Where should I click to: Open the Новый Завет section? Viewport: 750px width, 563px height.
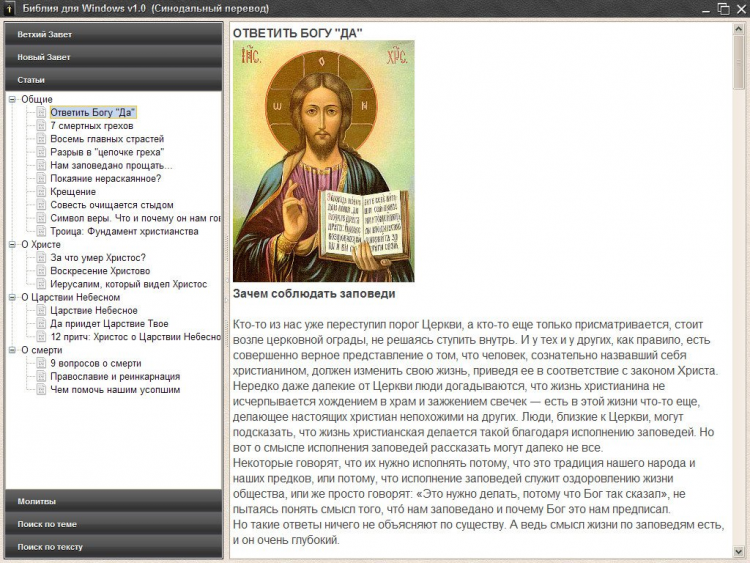pos(114,57)
